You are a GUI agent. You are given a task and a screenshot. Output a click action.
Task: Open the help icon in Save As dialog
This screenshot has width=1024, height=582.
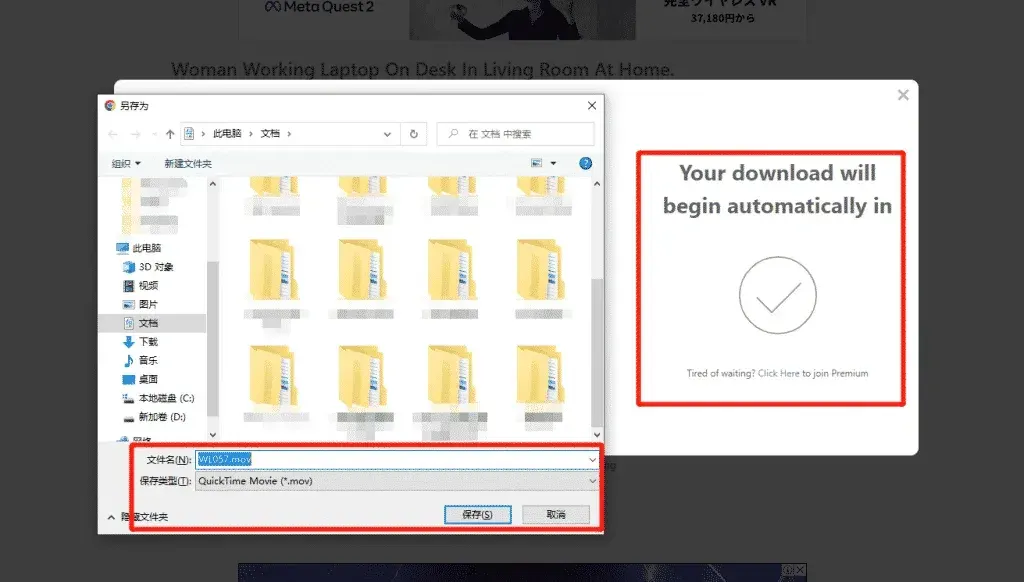click(585, 163)
